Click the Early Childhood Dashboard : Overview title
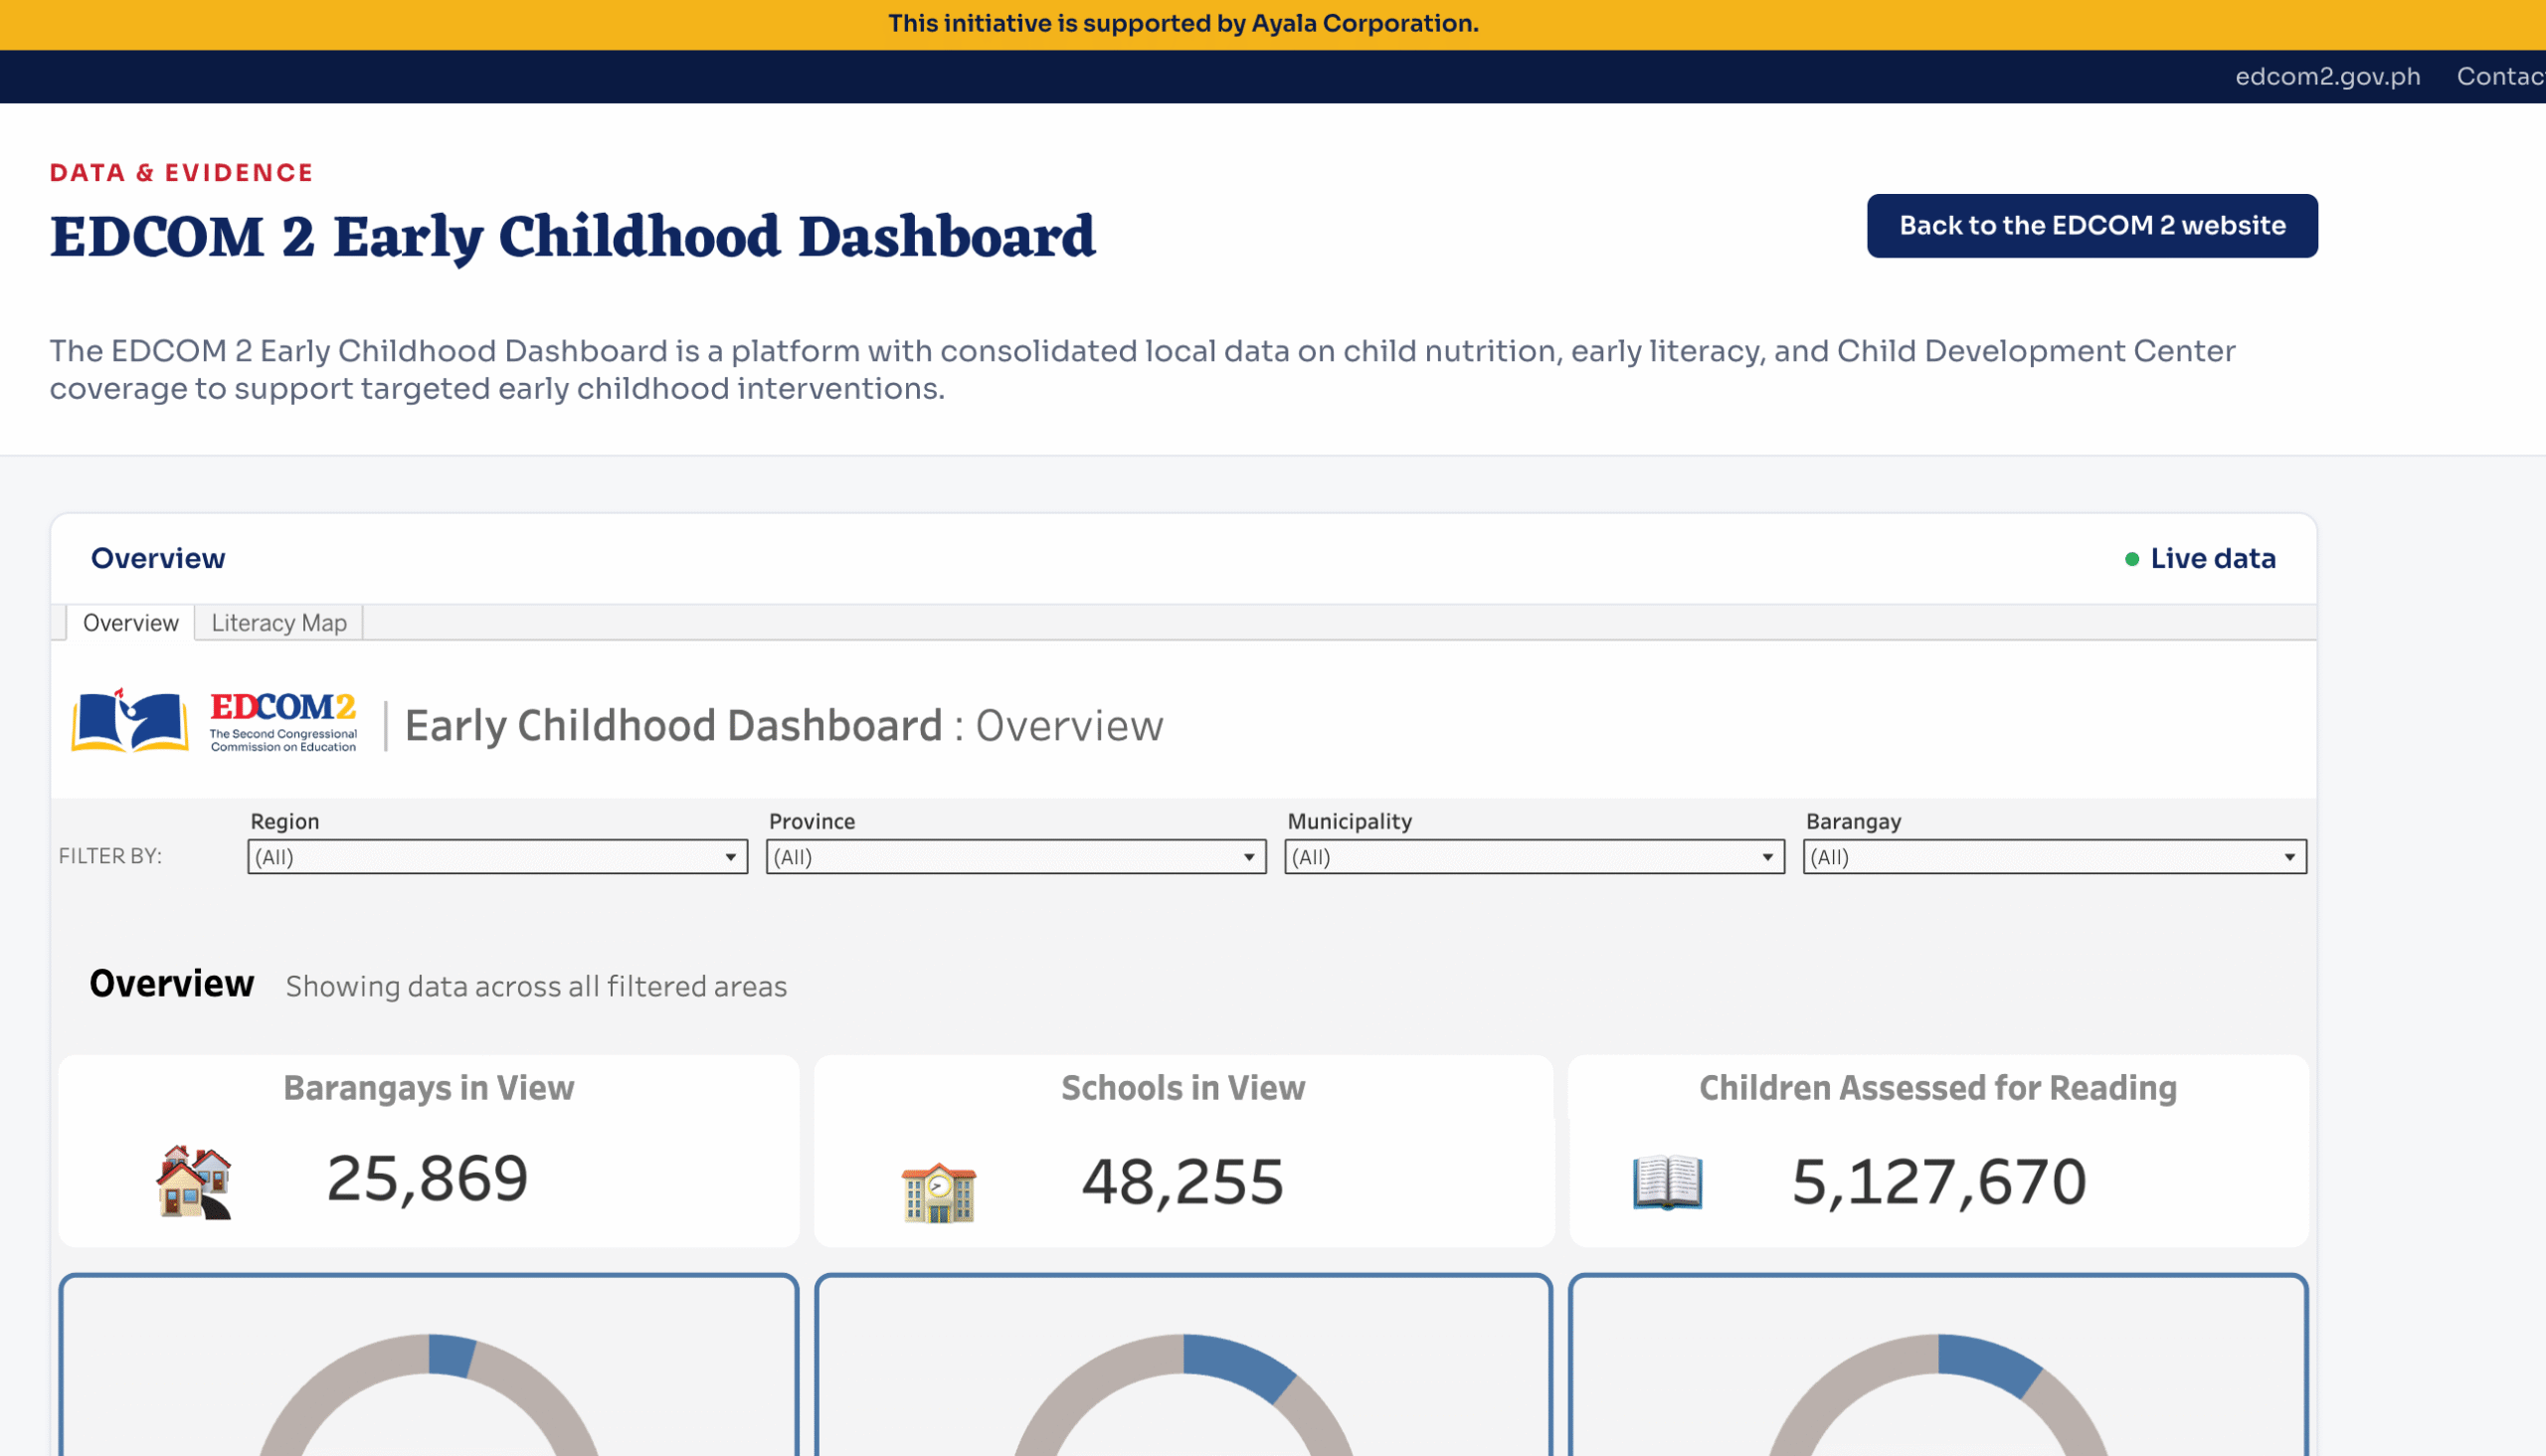This screenshot has width=2546, height=1456. (x=784, y=726)
